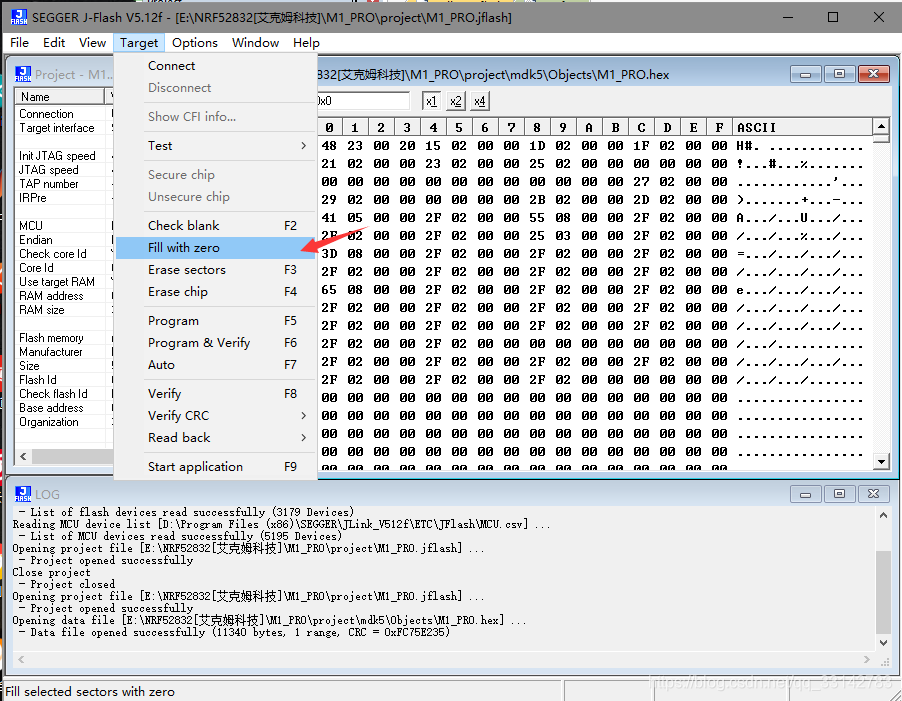902x701 pixels.
Task: Click LOG horizontal scroll right arrow
Action: click(x=867, y=660)
